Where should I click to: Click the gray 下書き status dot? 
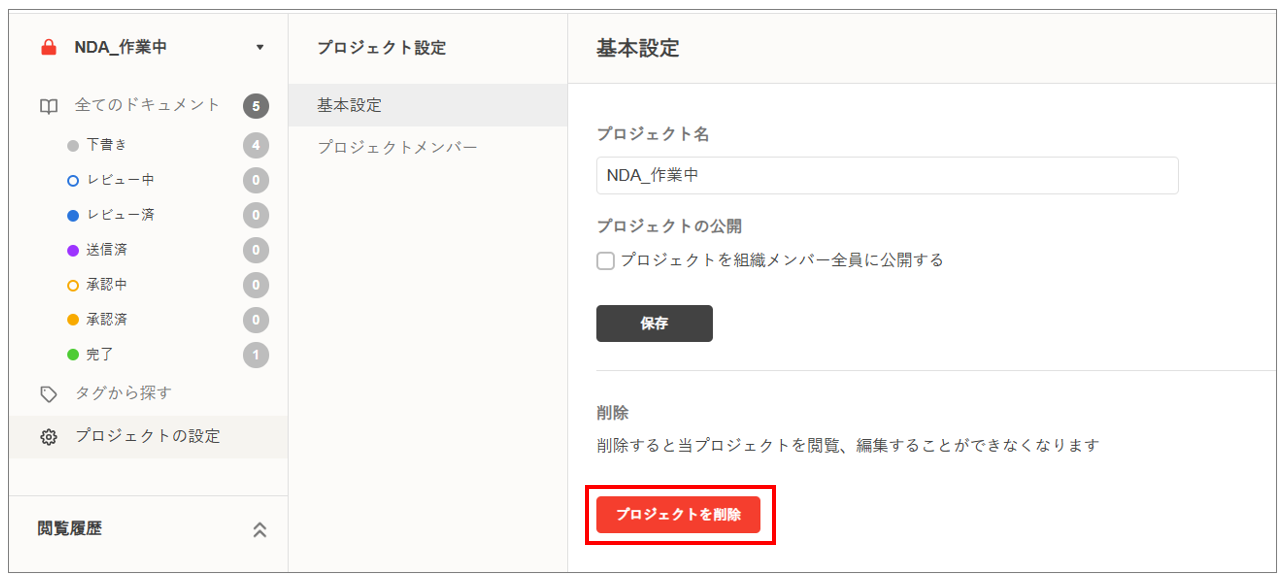73,145
